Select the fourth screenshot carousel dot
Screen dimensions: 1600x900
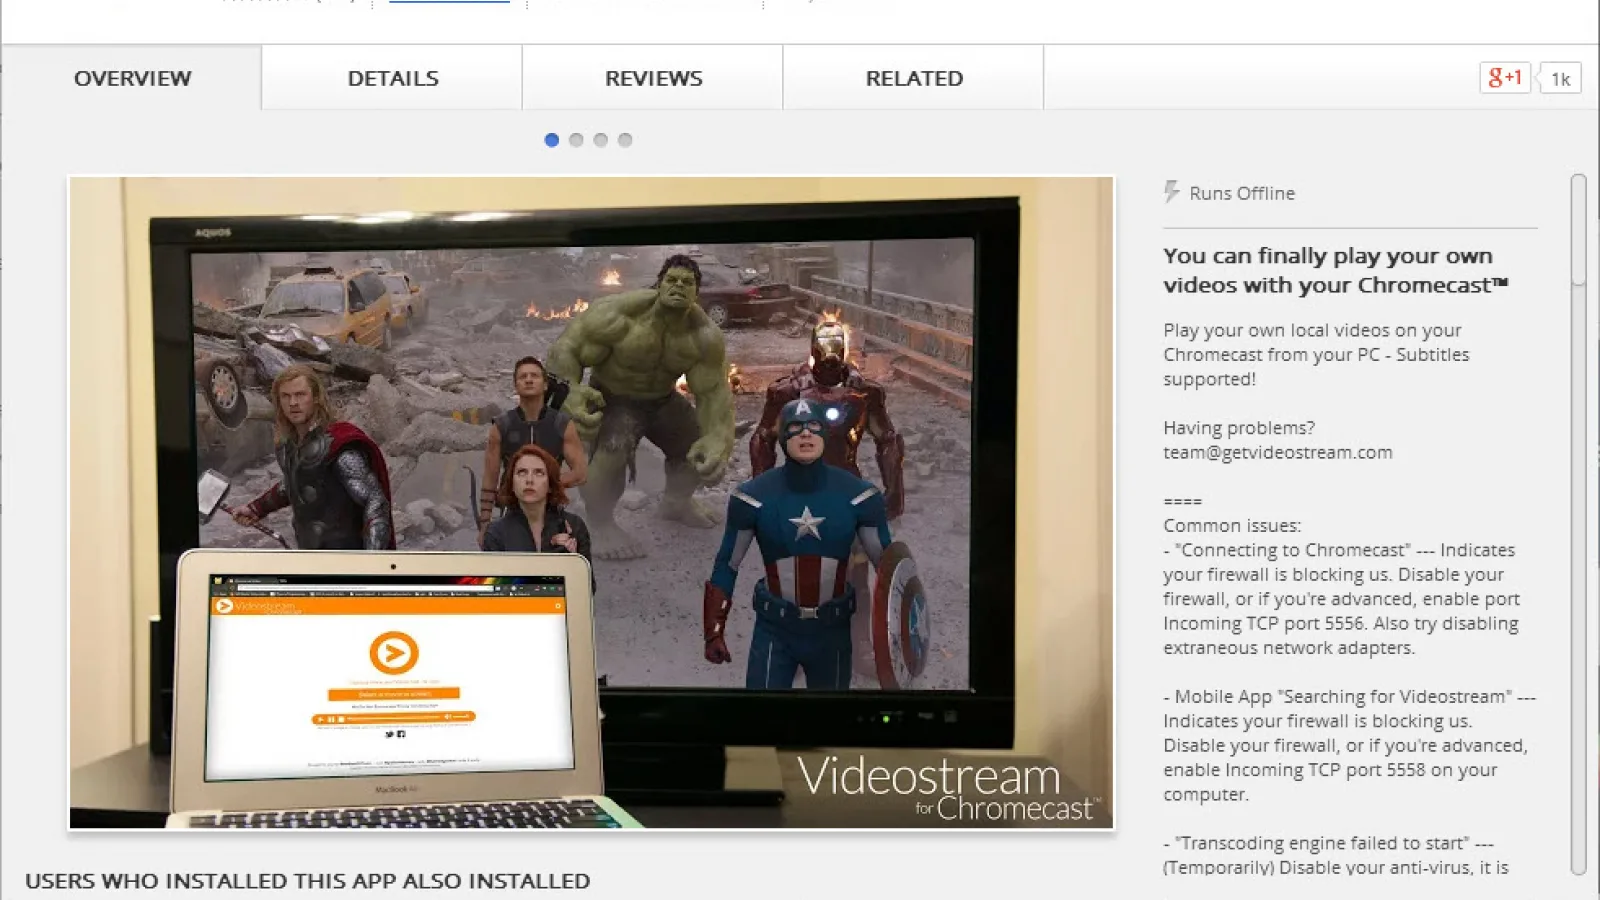625,140
